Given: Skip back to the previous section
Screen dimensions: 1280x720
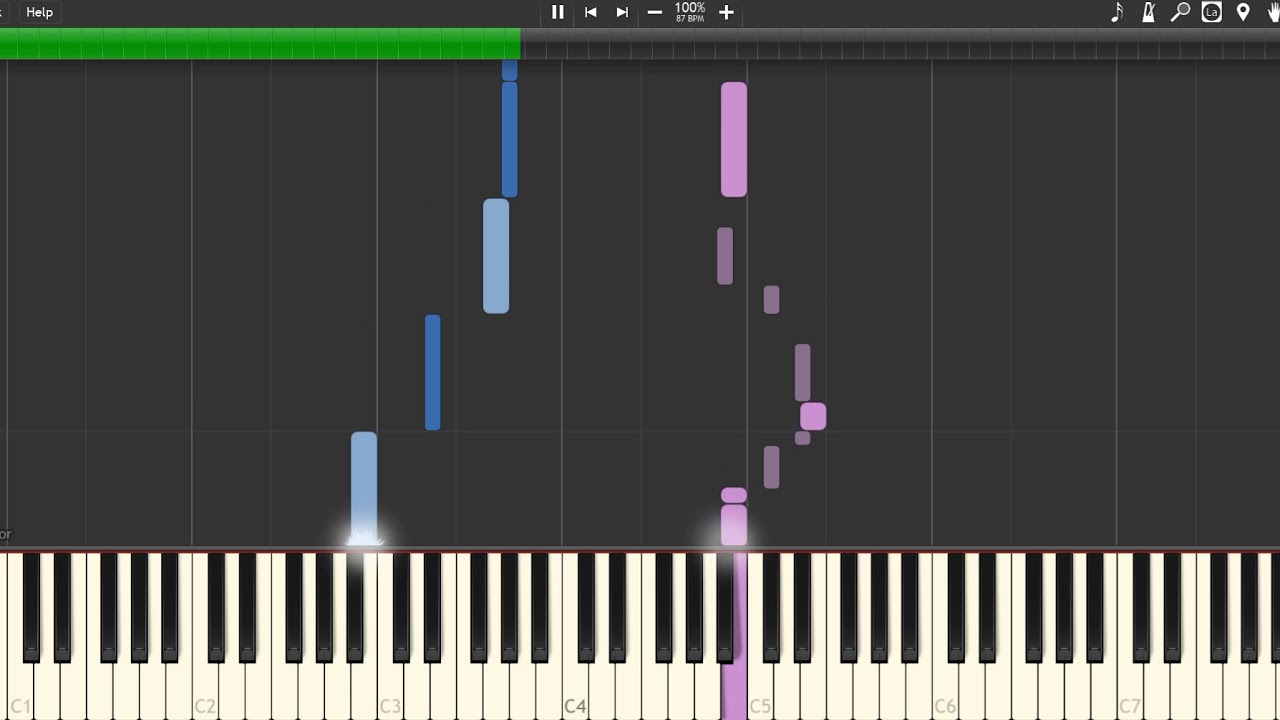Looking at the screenshot, I should pyautogui.click(x=590, y=12).
